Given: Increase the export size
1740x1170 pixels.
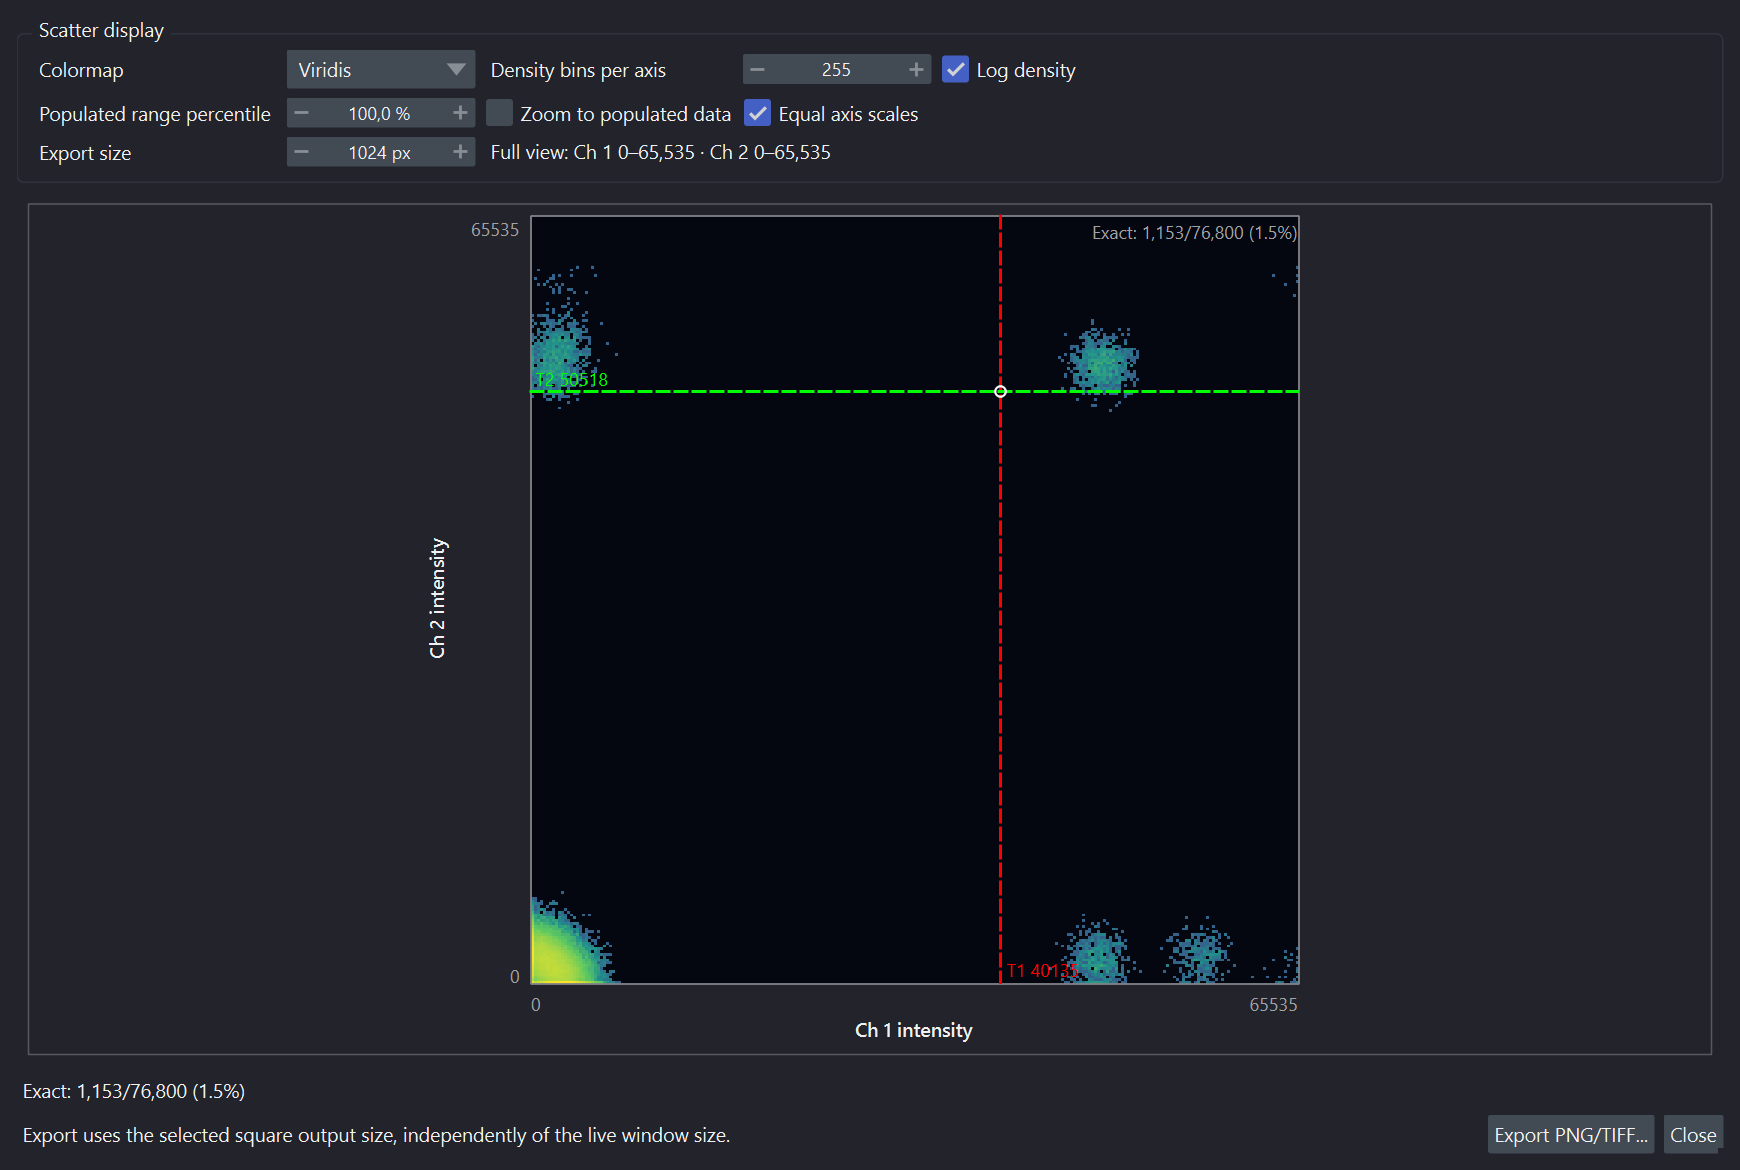Looking at the screenshot, I should click(x=460, y=152).
